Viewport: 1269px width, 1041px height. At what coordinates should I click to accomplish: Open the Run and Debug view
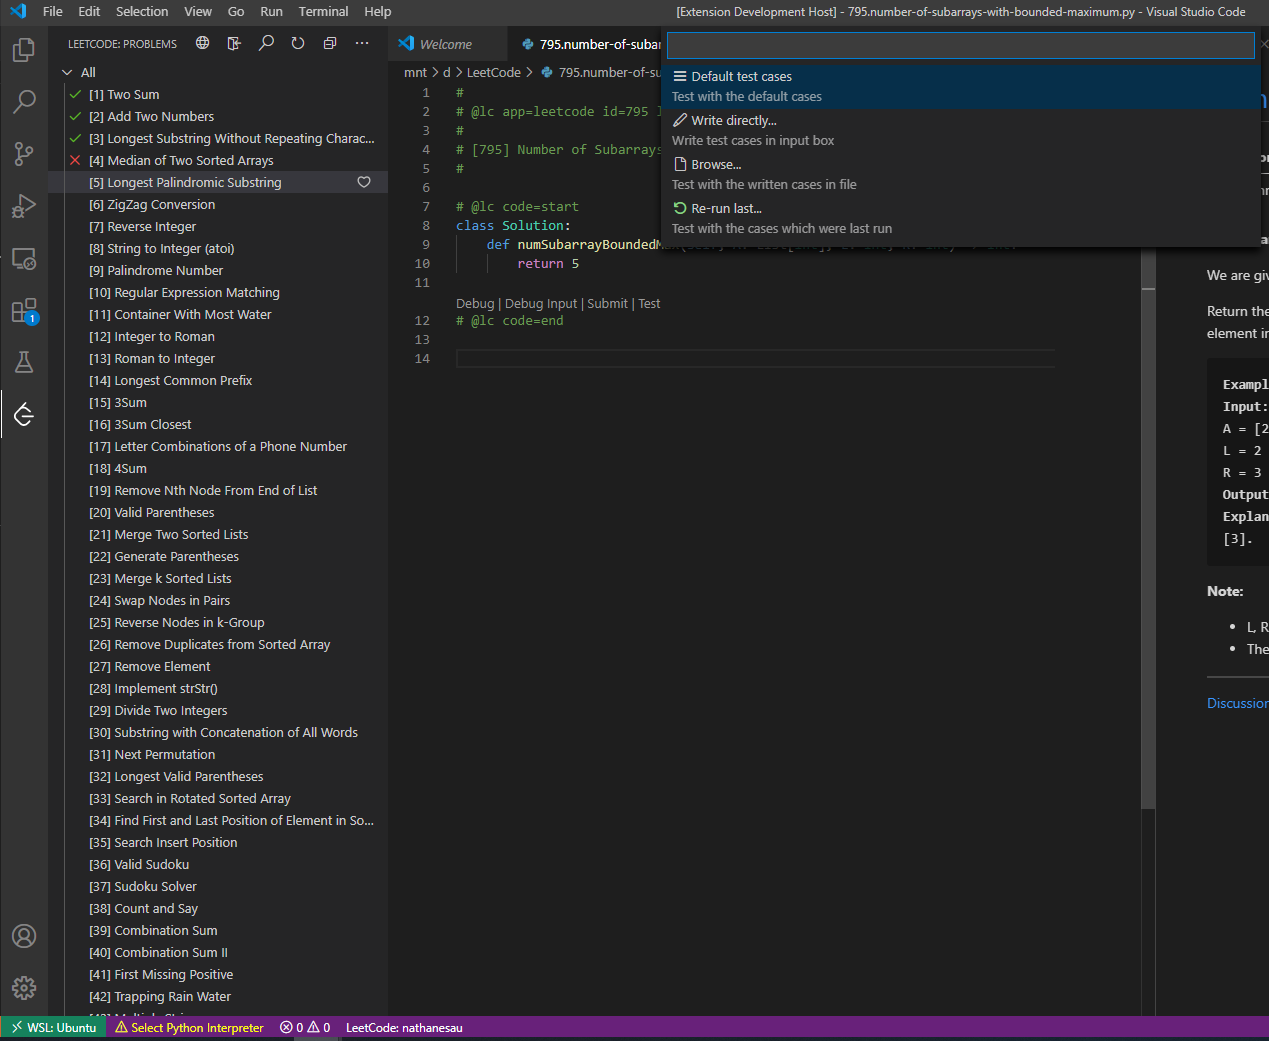[24, 206]
